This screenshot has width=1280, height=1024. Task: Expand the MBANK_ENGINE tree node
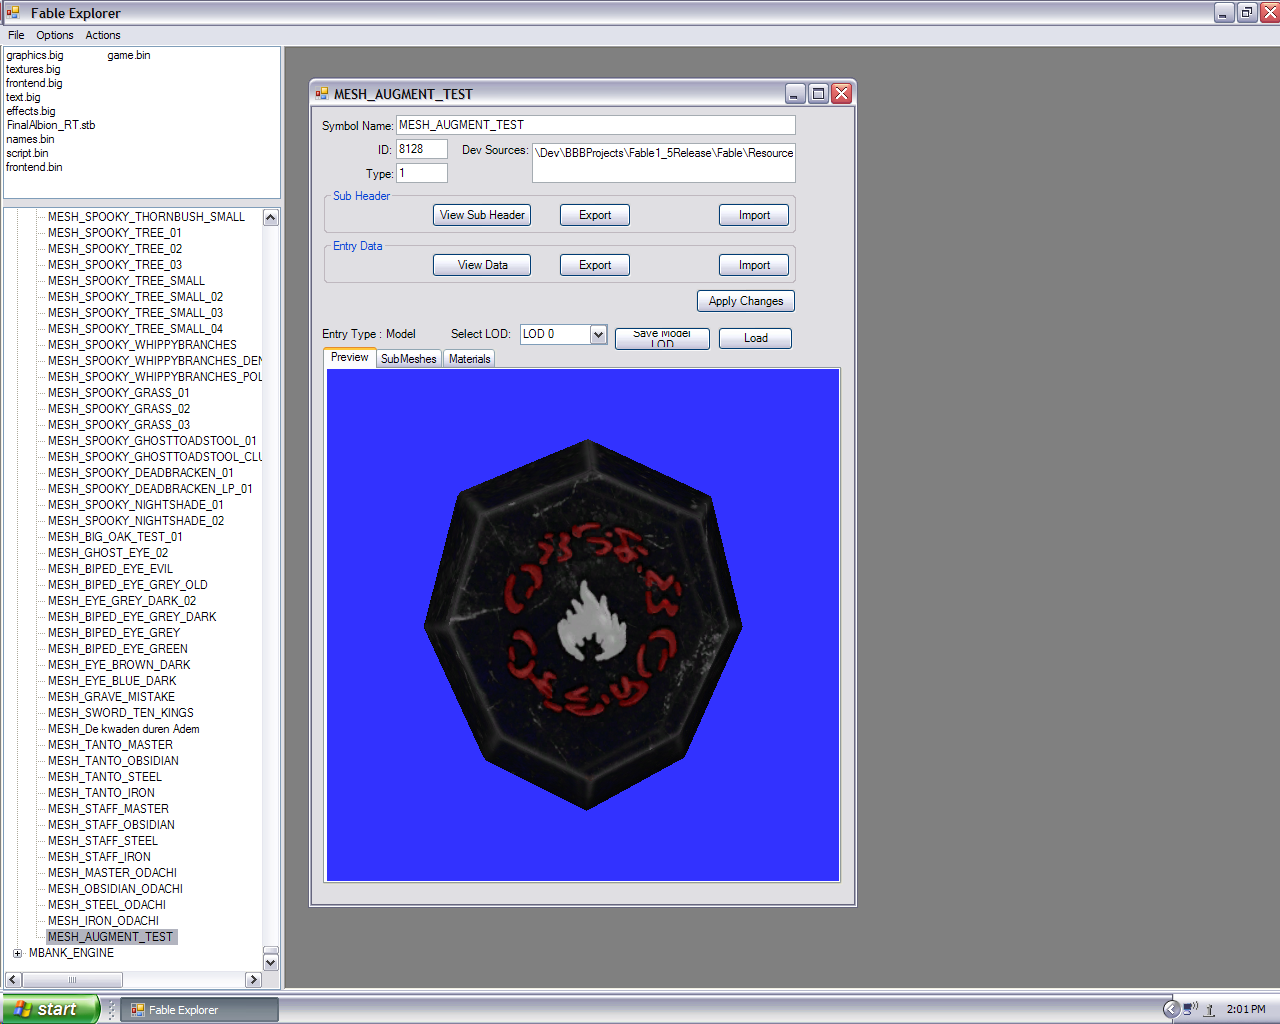click(x=17, y=953)
